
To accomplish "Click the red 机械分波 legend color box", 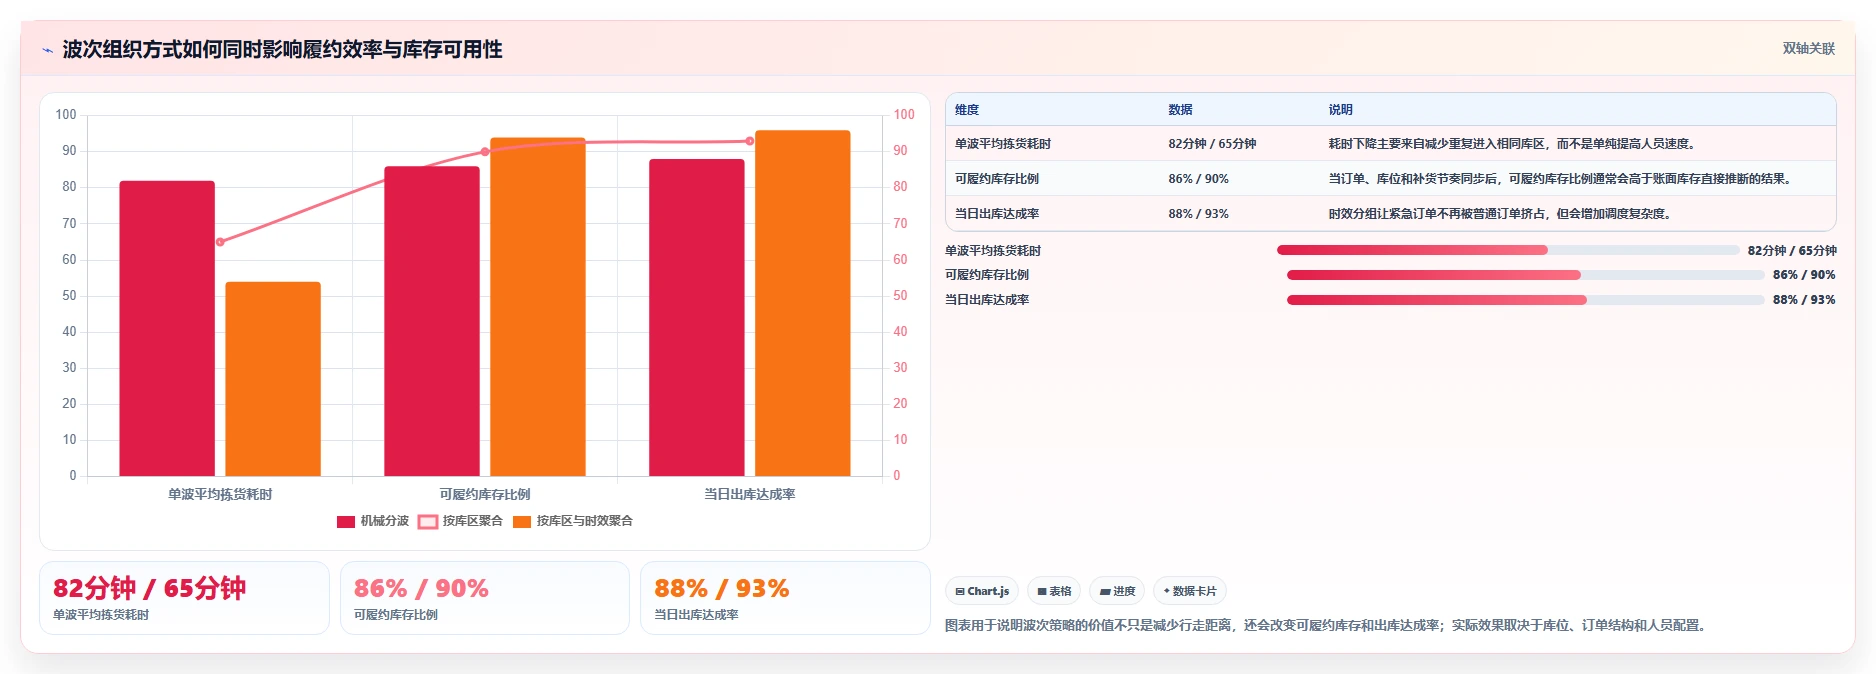I will tap(346, 521).
